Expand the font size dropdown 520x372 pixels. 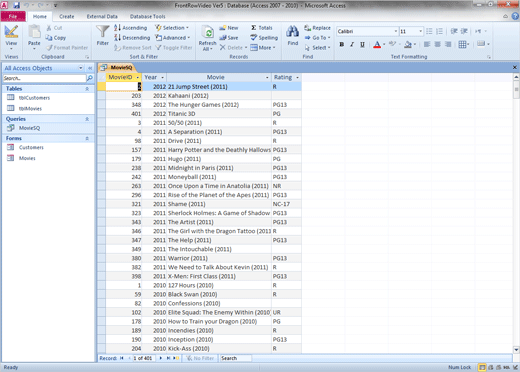coord(421,31)
